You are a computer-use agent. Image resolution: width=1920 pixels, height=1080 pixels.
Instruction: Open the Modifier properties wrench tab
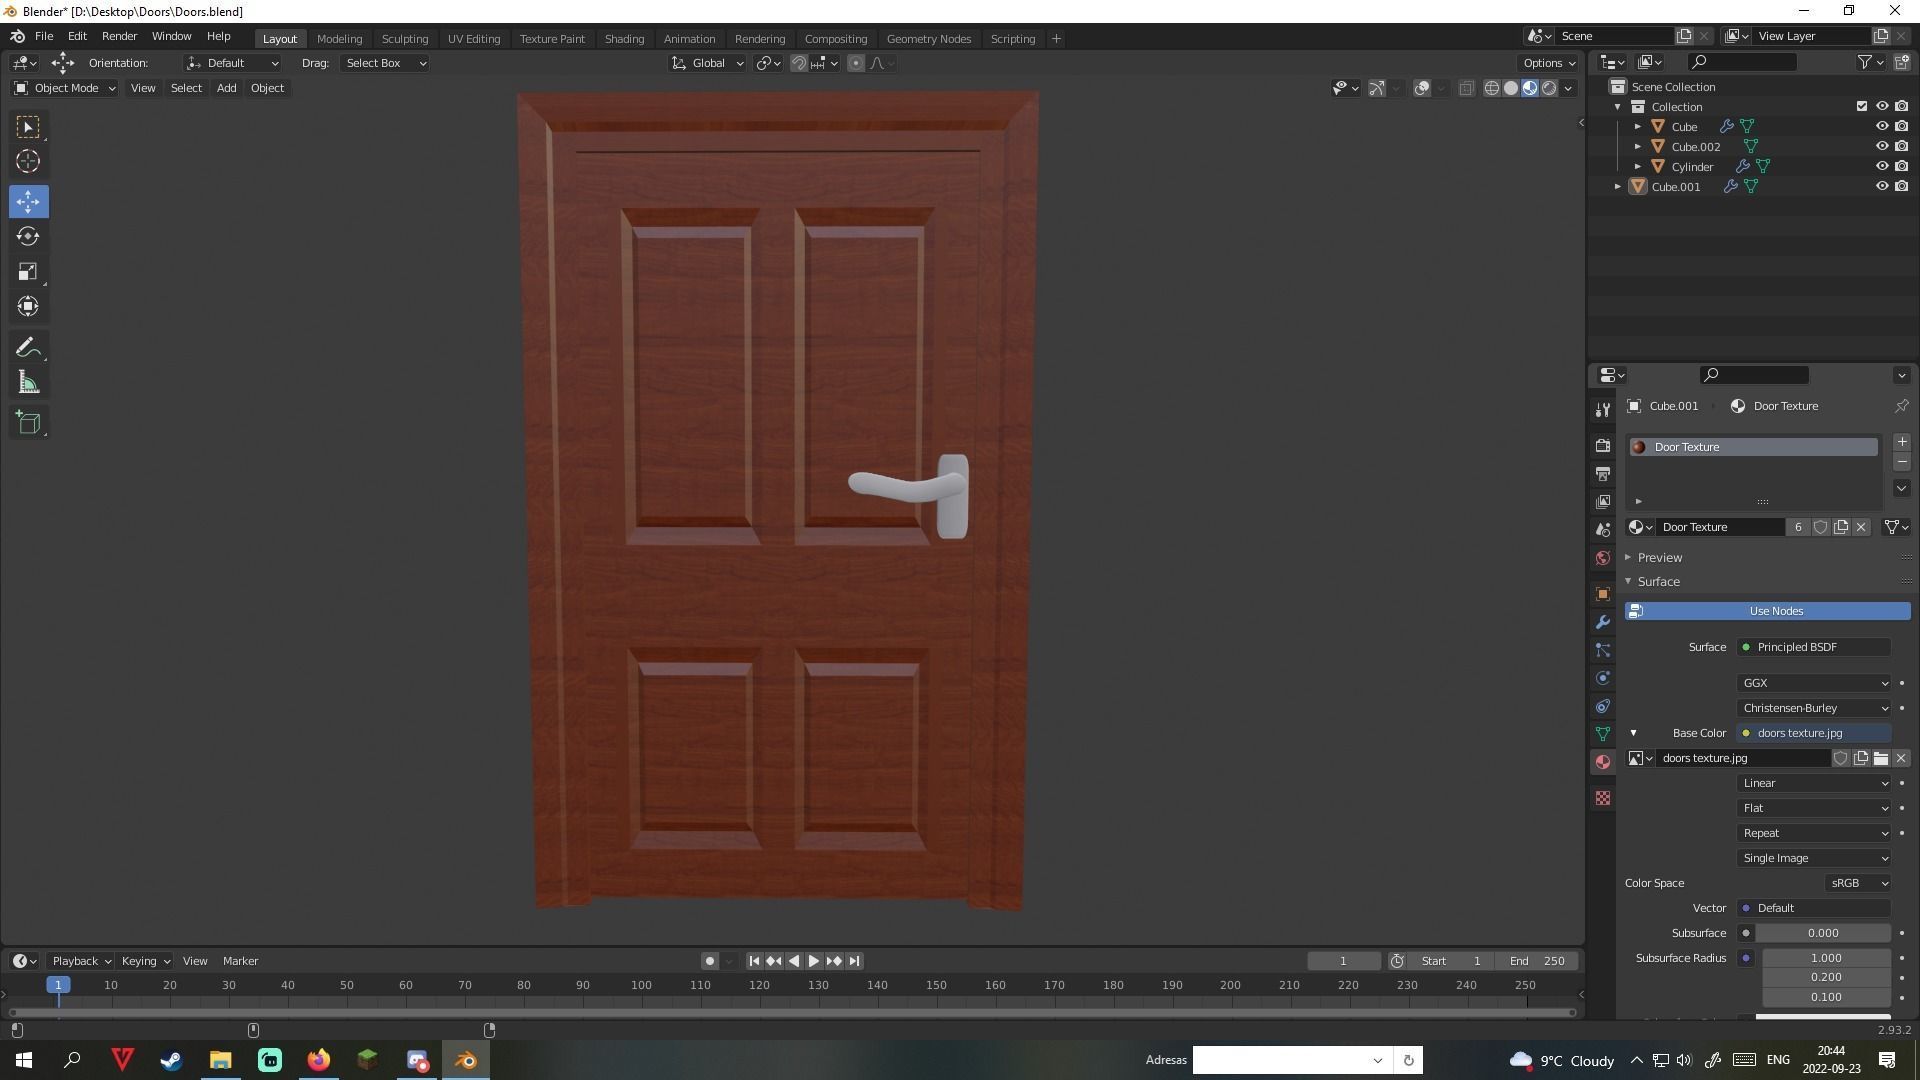pyautogui.click(x=1603, y=622)
